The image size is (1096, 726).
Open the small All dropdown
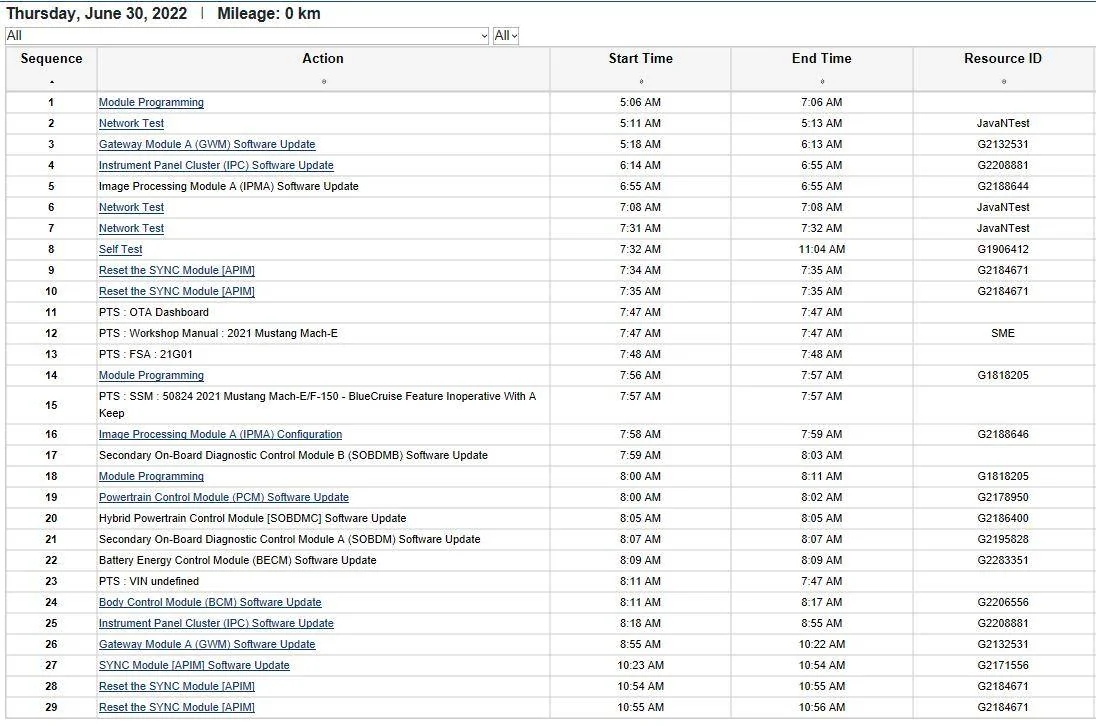point(505,36)
